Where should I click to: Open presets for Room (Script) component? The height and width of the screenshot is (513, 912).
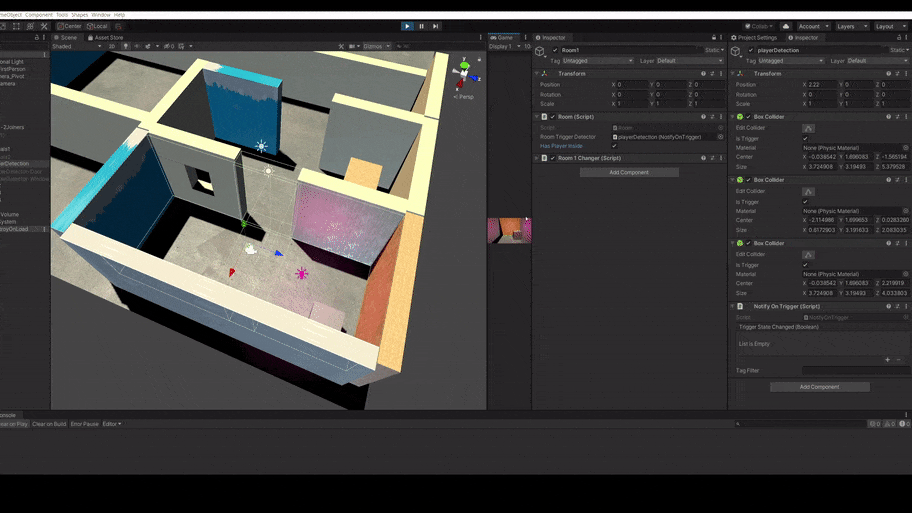[x=712, y=117]
